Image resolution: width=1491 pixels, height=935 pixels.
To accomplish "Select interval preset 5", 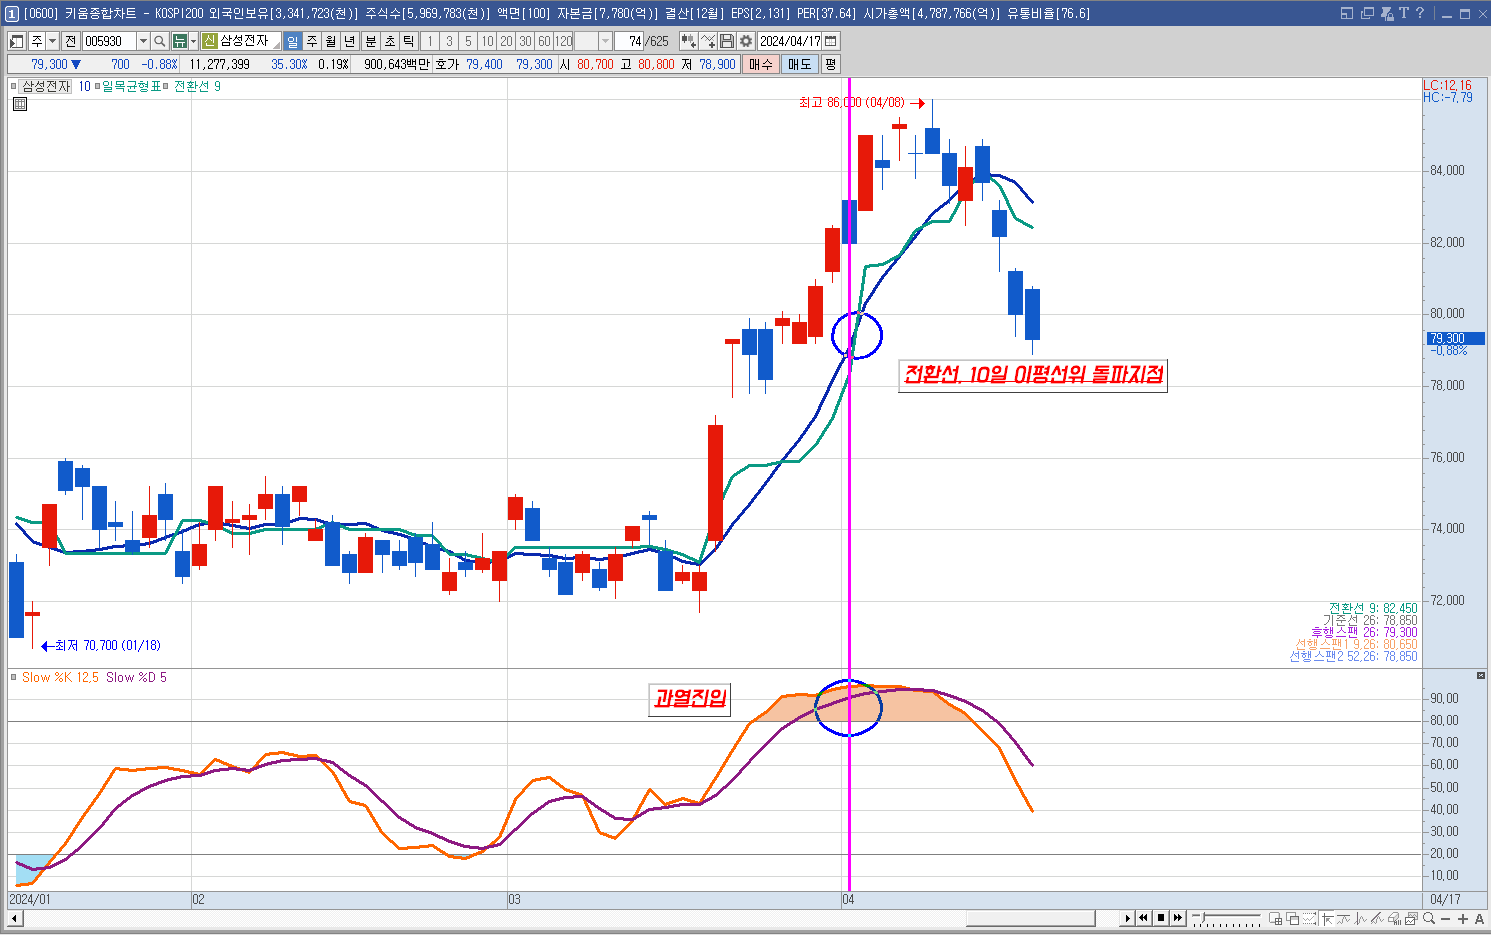I will tap(467, 41).
